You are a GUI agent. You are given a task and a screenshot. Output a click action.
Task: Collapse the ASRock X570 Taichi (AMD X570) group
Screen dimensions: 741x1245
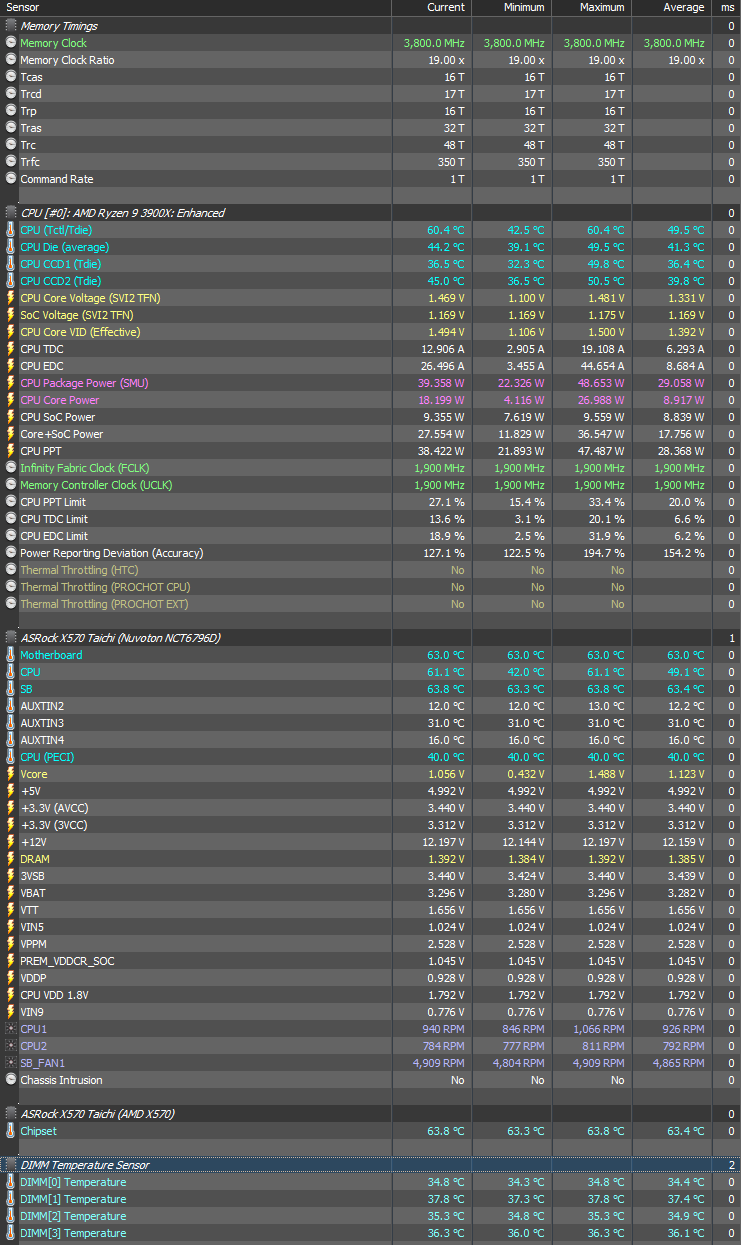point(11,1114)
